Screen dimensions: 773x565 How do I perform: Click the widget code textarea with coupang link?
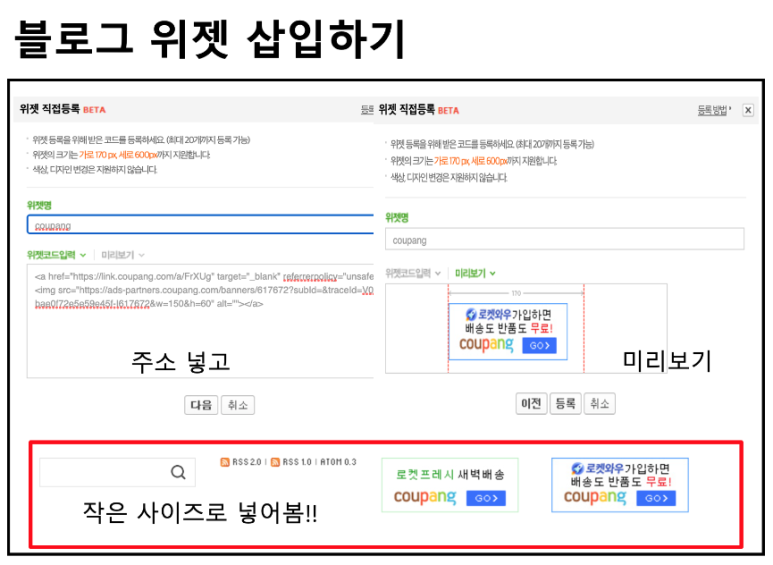point(200,321)
